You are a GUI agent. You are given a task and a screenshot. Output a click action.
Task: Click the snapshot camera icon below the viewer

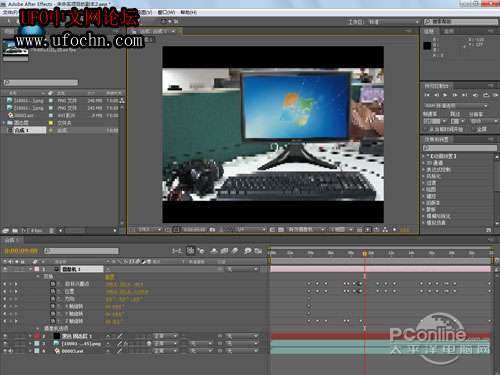(212, 229)
